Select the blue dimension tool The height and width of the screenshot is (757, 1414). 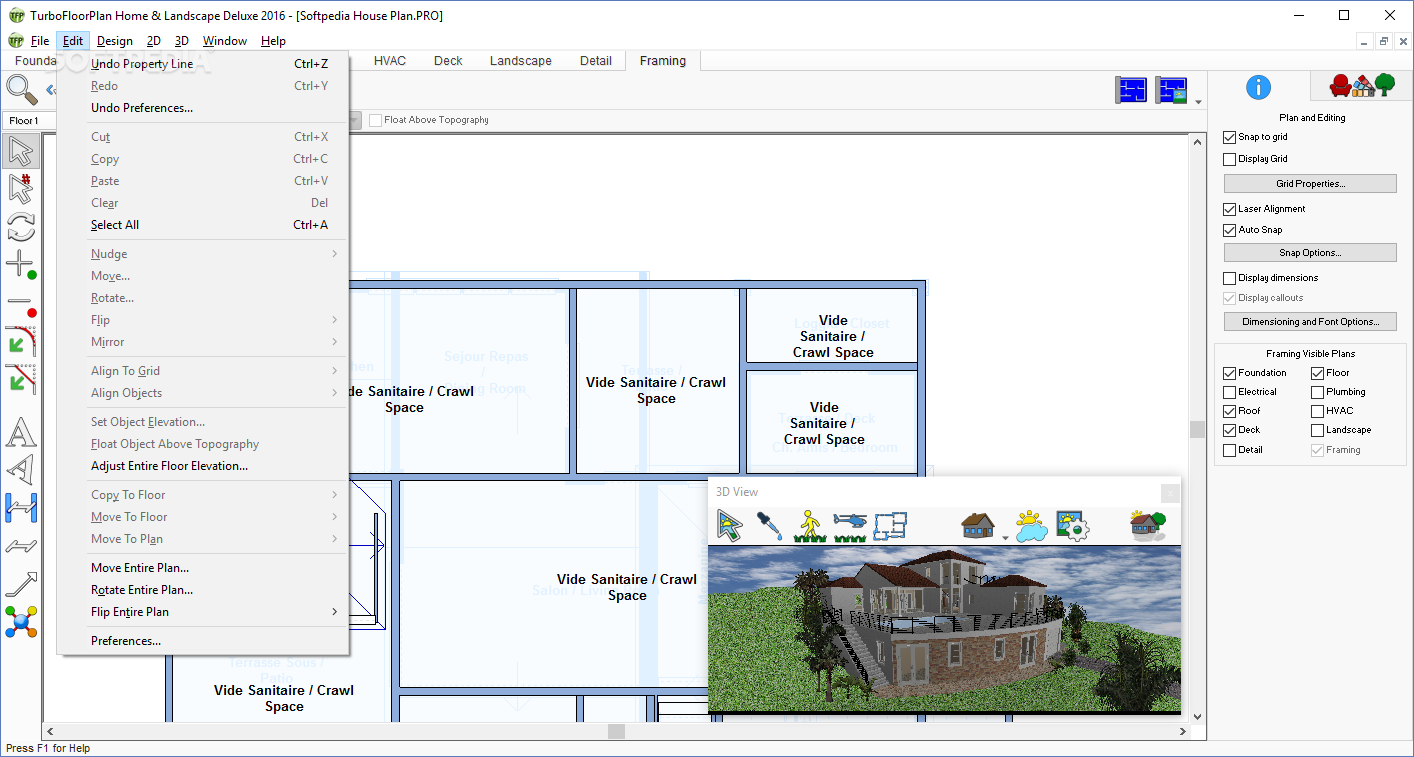pyautogui.click(x=20, y=507)
